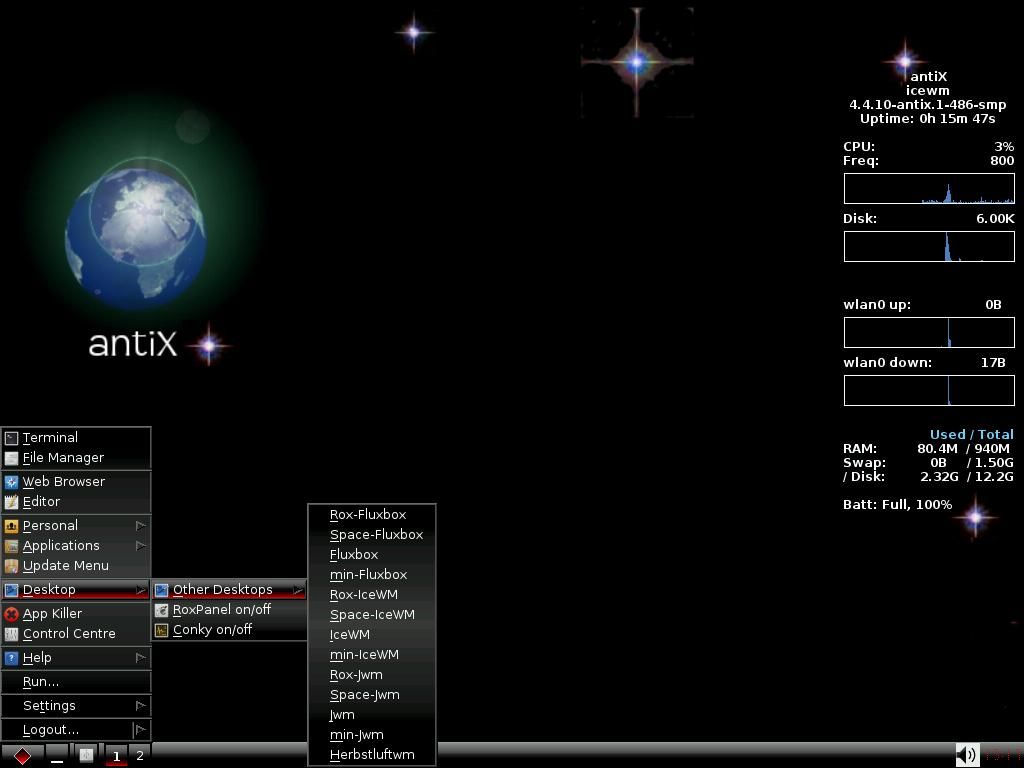Choose the plain Fluxbox desktop
Screen dimensions: 1024x768
[x=372, y=555]
